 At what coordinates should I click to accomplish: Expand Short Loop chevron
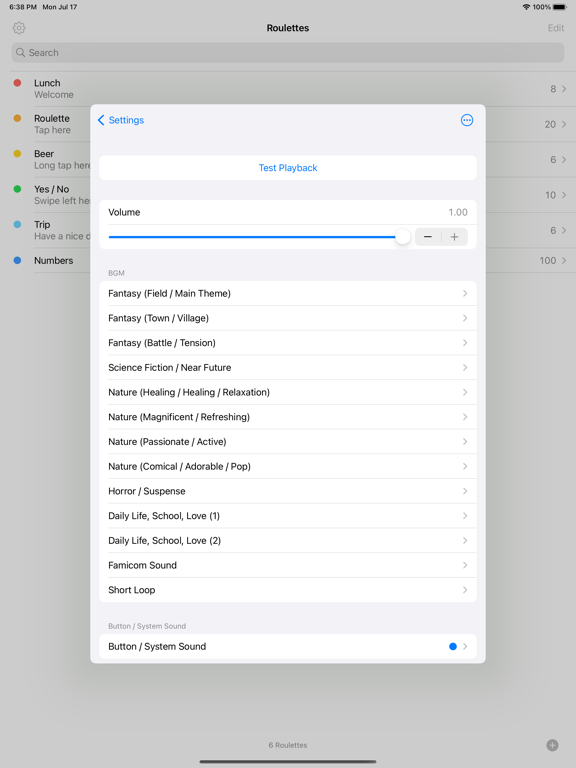465,590
